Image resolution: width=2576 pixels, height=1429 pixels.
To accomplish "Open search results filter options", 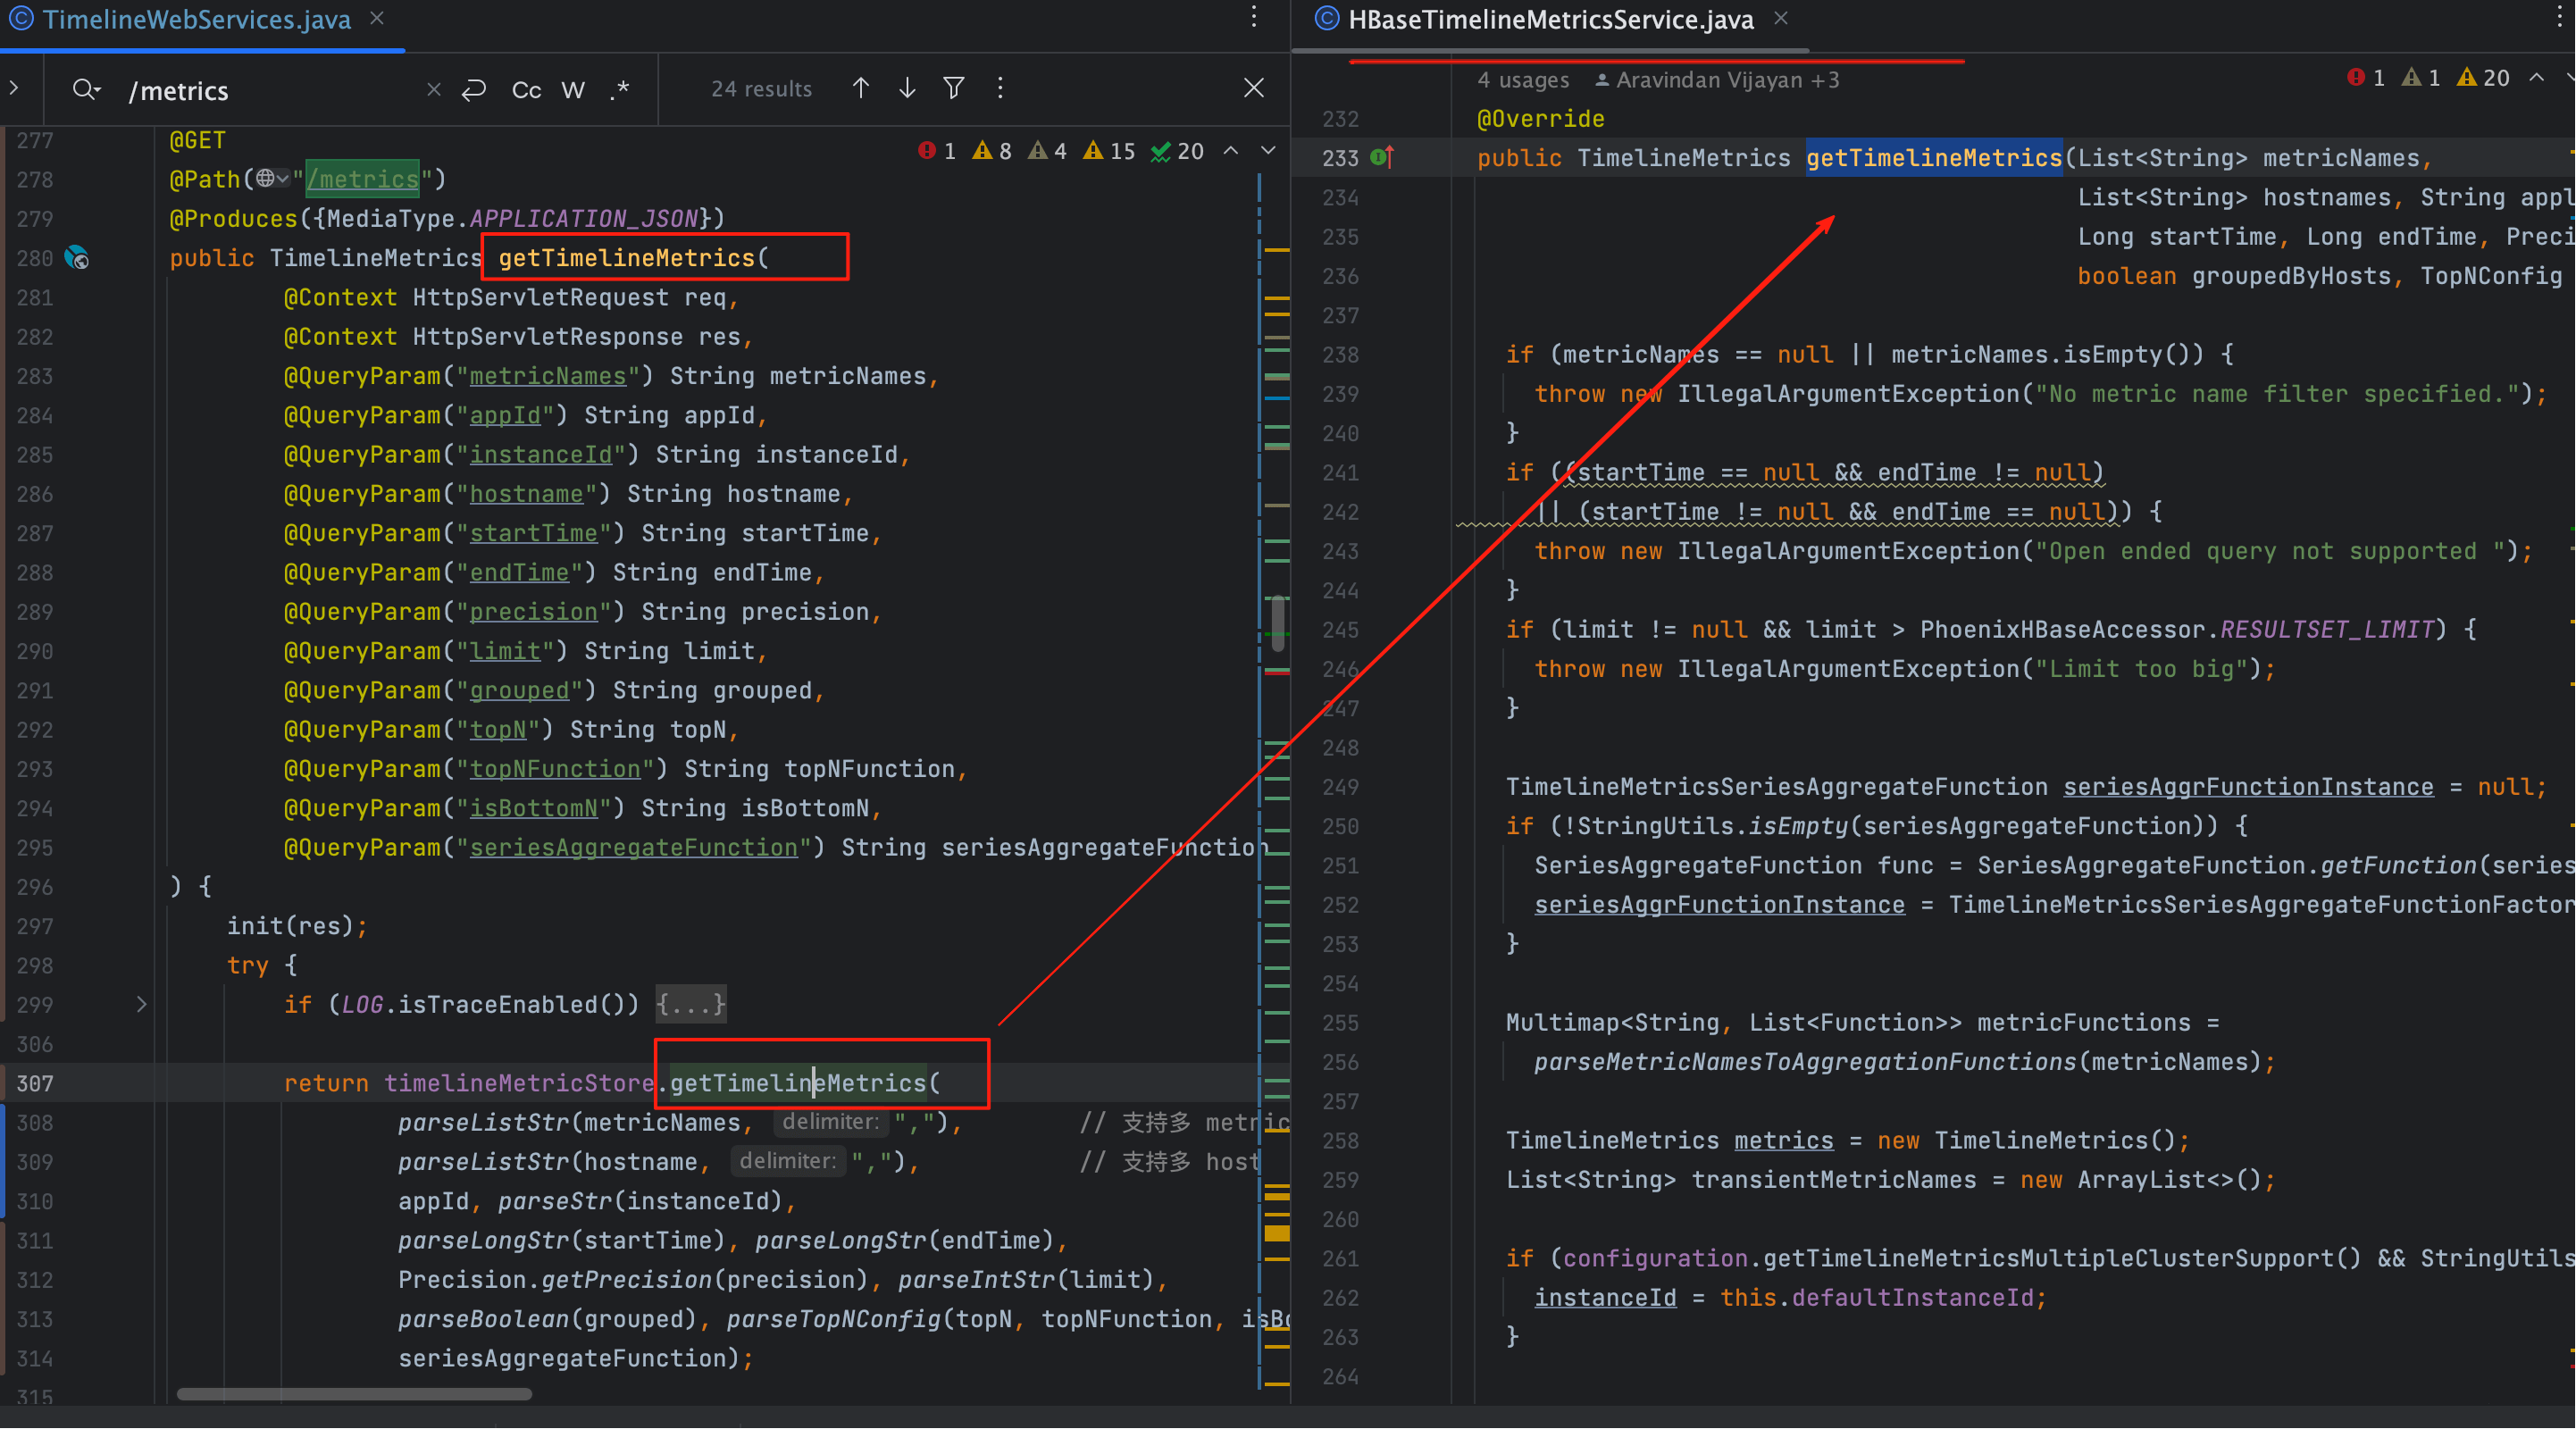I will click(954, 88).
